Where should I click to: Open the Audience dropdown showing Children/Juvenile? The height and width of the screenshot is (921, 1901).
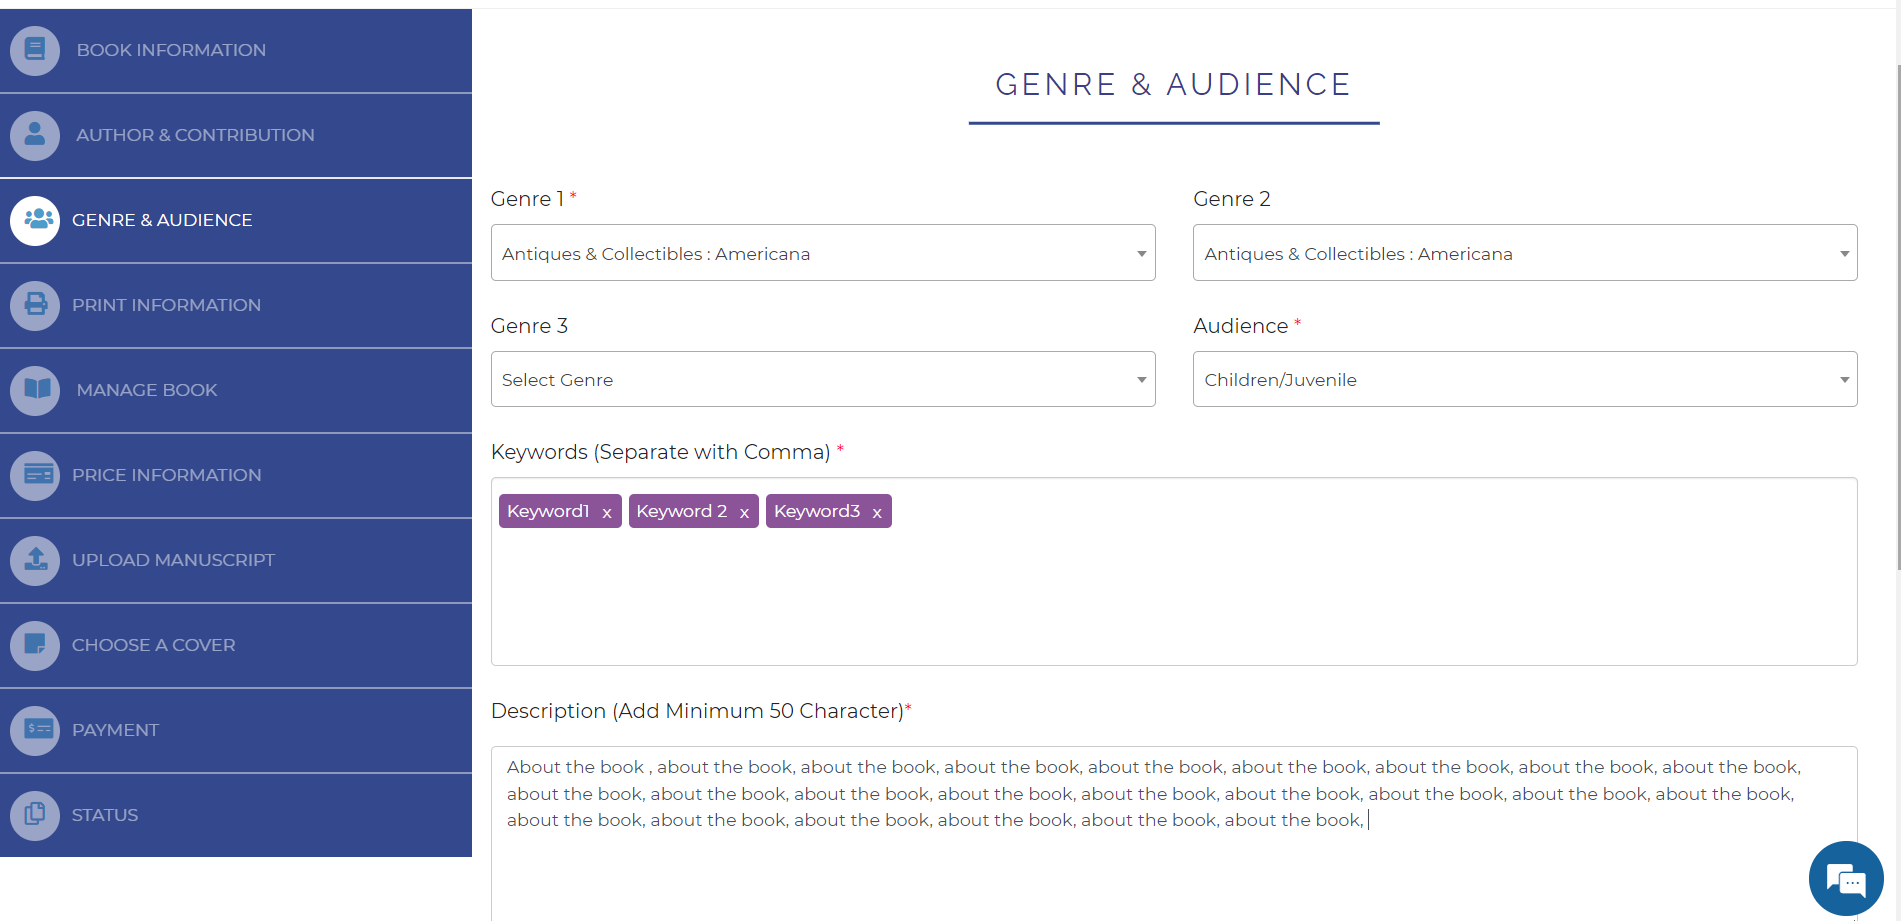pyautogui.click(x=1525, y=379)
